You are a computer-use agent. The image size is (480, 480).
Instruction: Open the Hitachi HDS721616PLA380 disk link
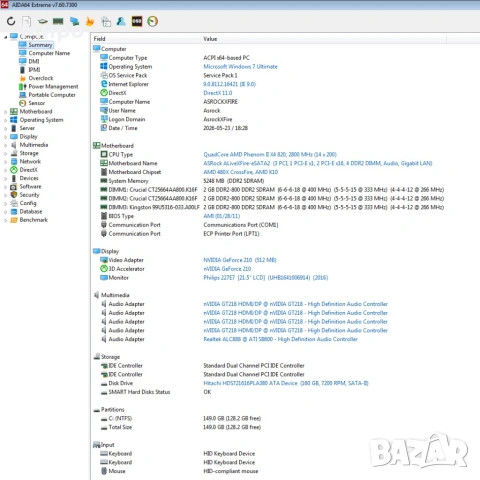tap(286, 383)
